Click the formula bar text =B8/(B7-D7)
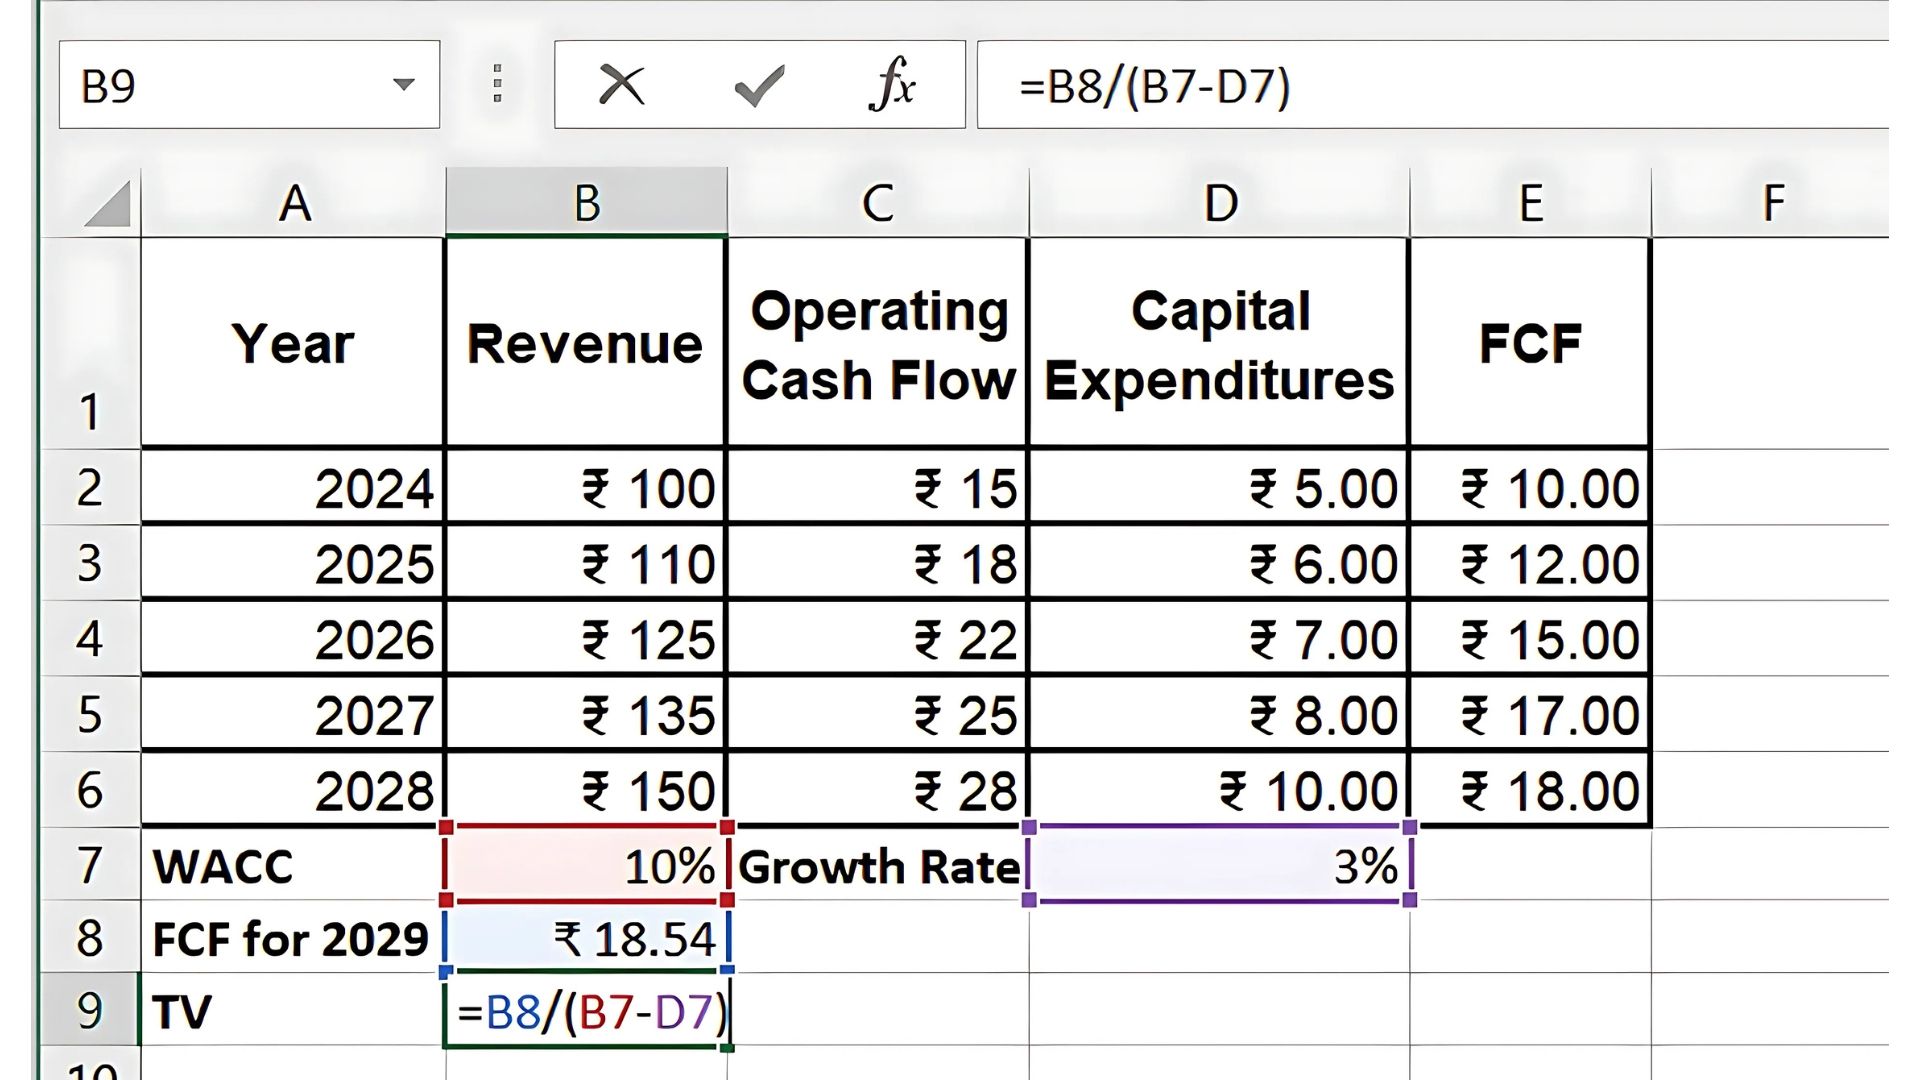This screenshot has width=1920, height=1080. 1155,86
